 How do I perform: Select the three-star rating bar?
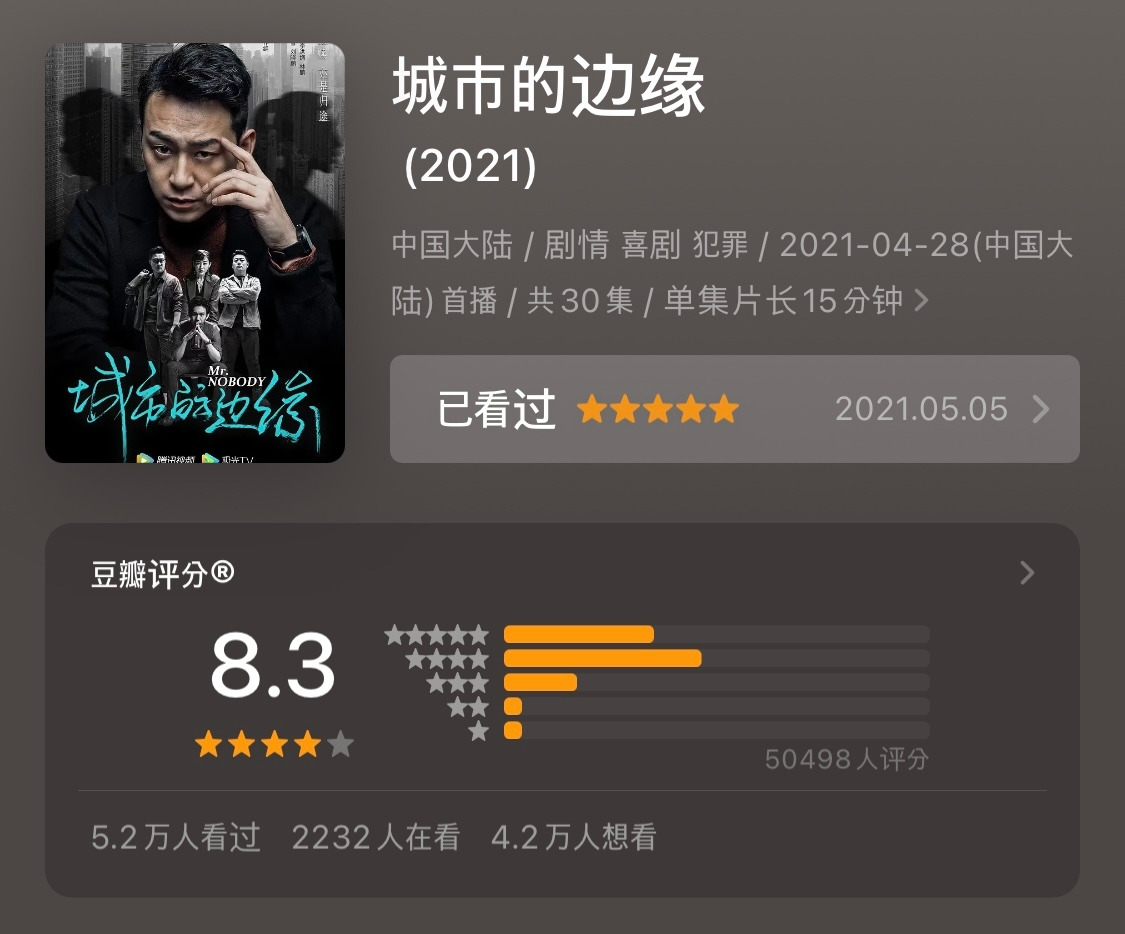point(717,682)
